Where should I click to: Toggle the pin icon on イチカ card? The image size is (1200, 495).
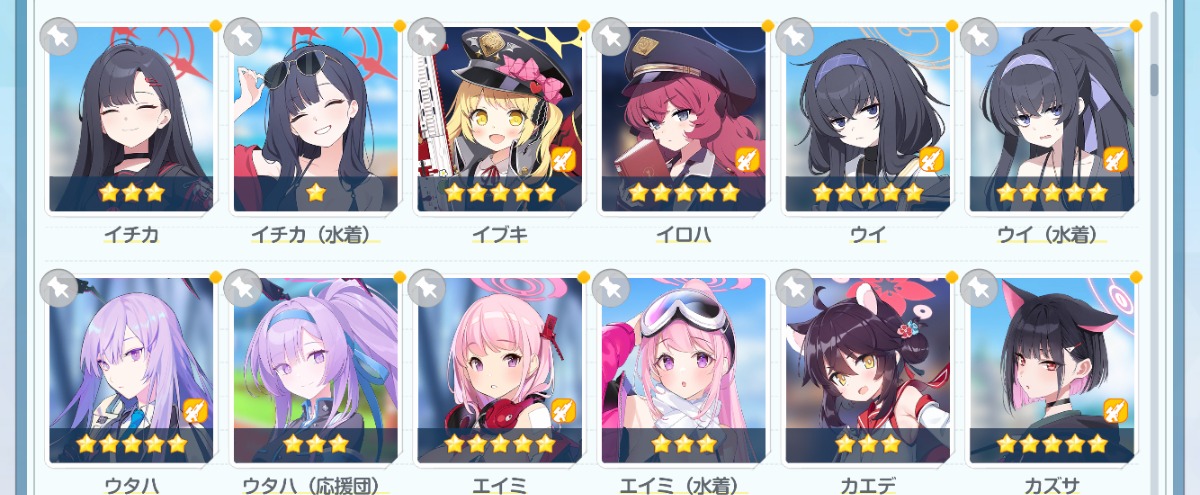click(x=59, y=36)
